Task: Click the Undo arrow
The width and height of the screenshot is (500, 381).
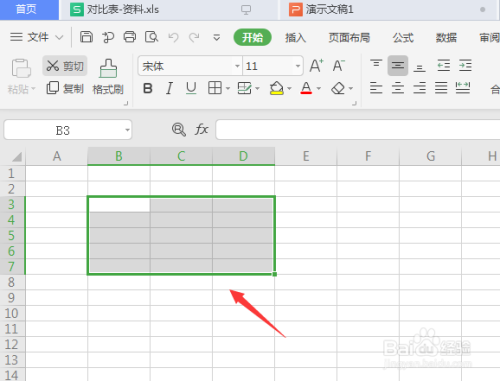Action: point(173,37)
